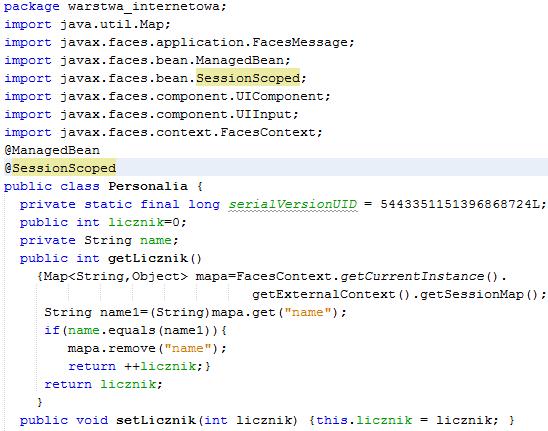The height and width of the screenshot is (431, 548).
Task: Click the serialVersionUID field name
Action: pyautogui.click(x=293, y=204)
